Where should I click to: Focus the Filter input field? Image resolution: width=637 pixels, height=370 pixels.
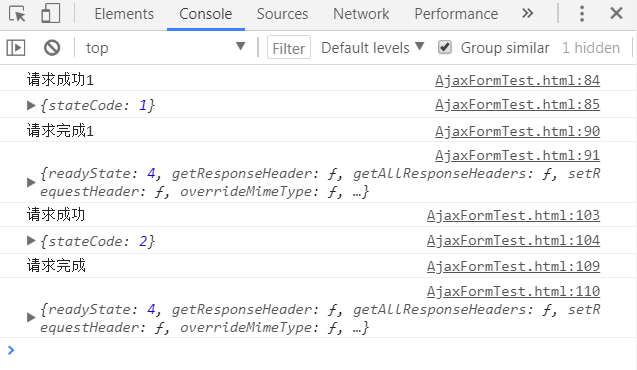pos(289,48)
